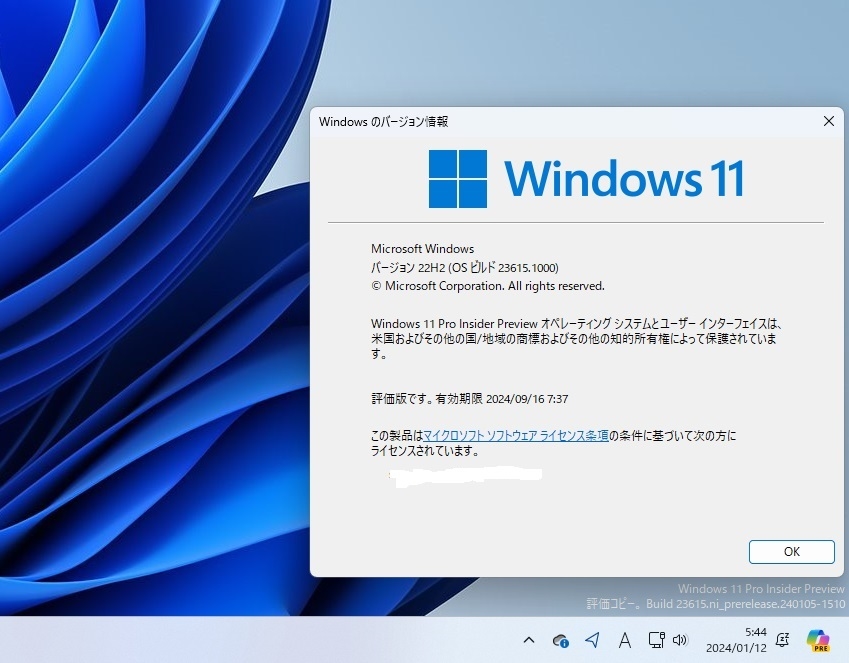Click 'ライセンスされています。' license text line
This screenshot has width=849, height=663.
[425, 451]
